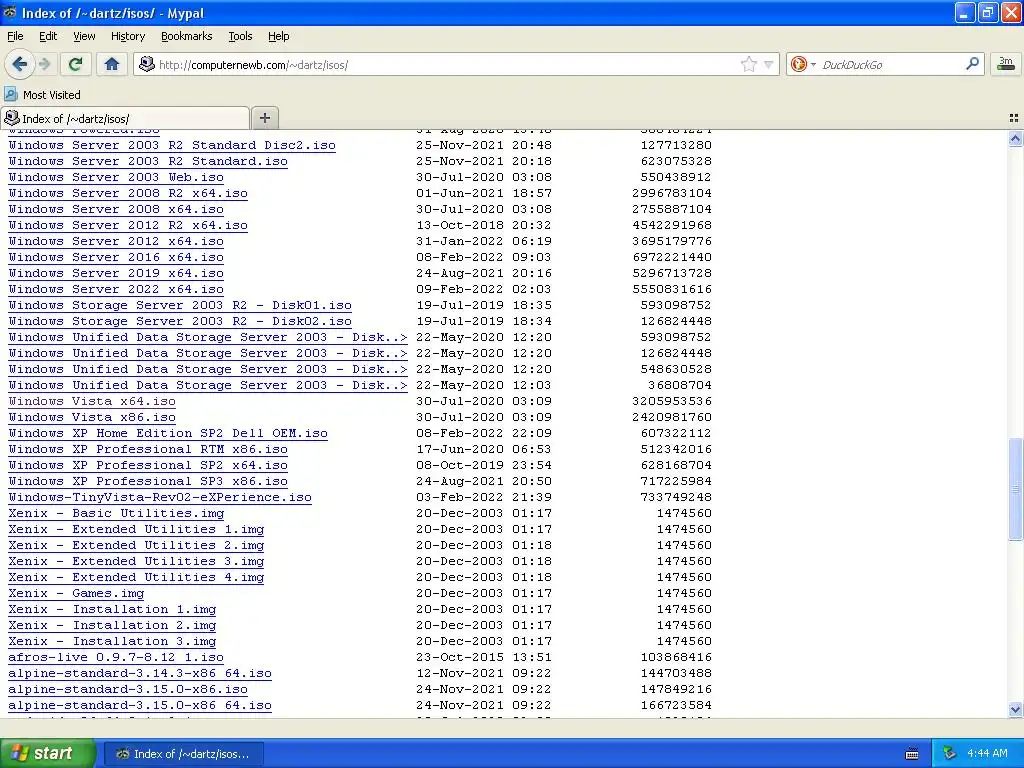Click Windows XP Professional SP3 x86.iso

click(148, 481)
